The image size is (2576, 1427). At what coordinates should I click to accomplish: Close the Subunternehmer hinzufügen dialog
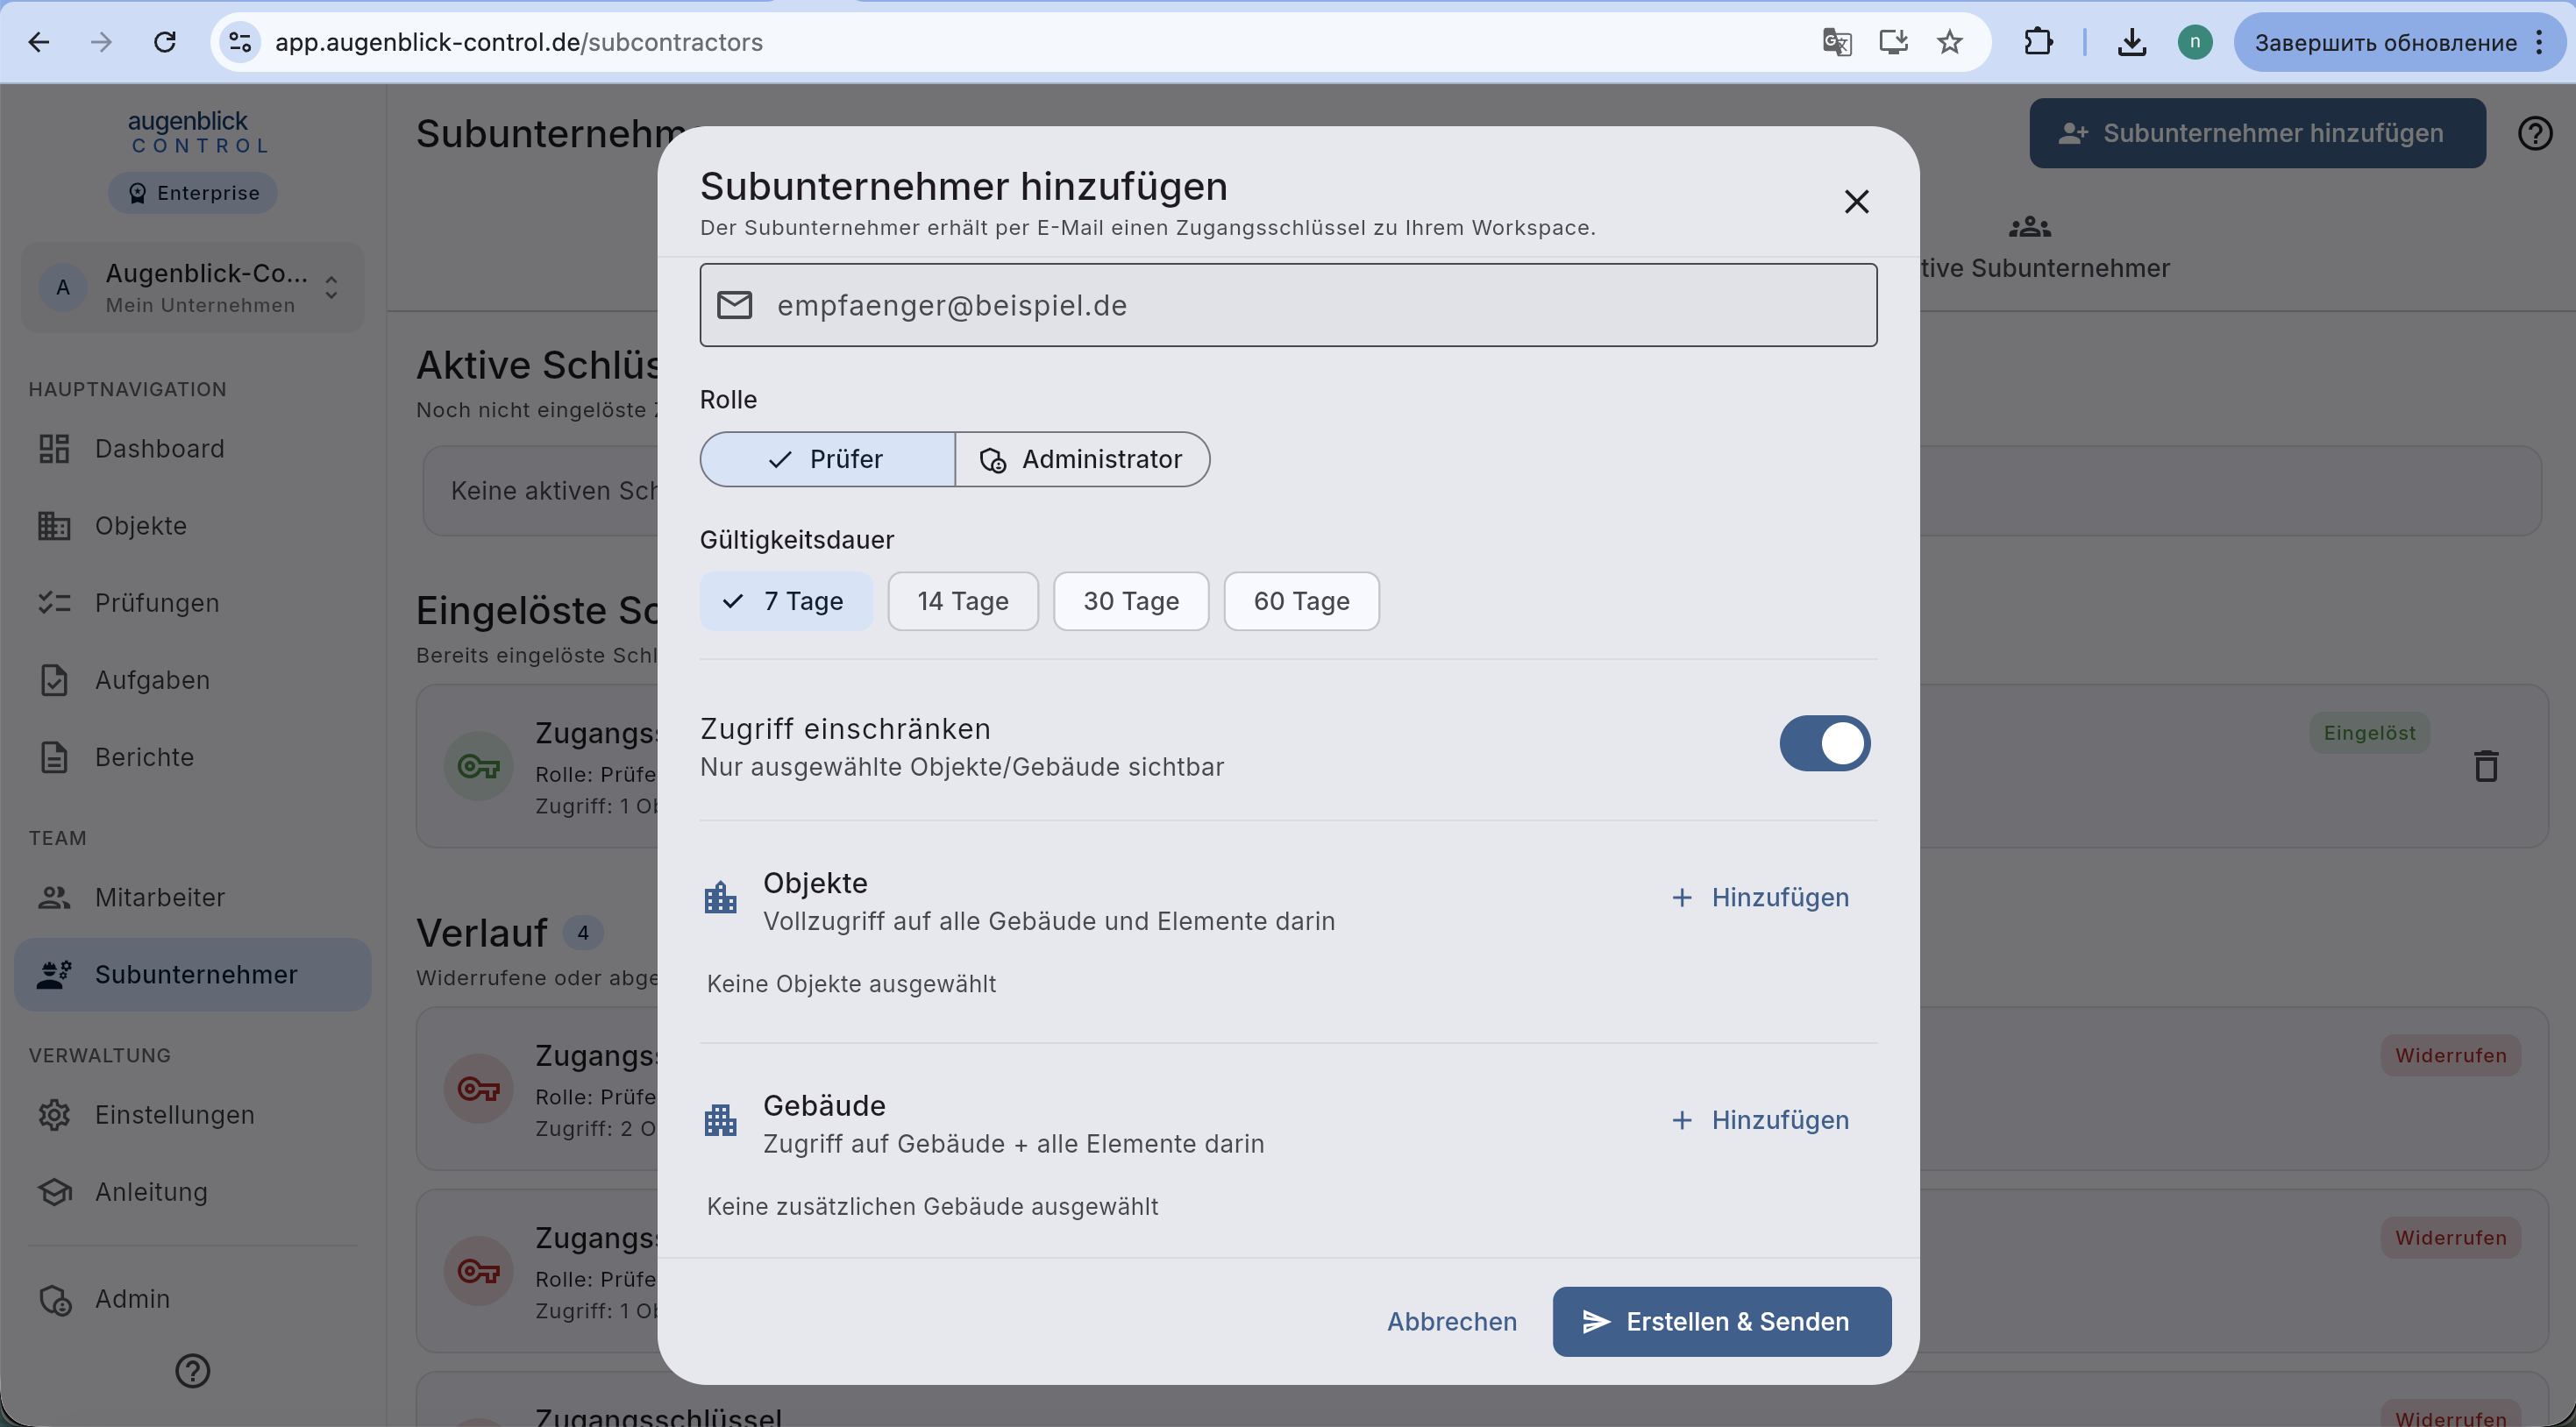tap(1856, 202)
